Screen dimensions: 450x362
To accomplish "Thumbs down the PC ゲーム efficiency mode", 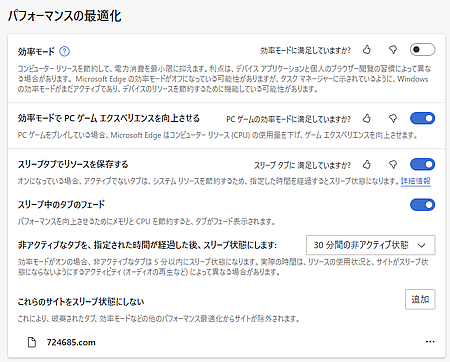I will (393, 118).
